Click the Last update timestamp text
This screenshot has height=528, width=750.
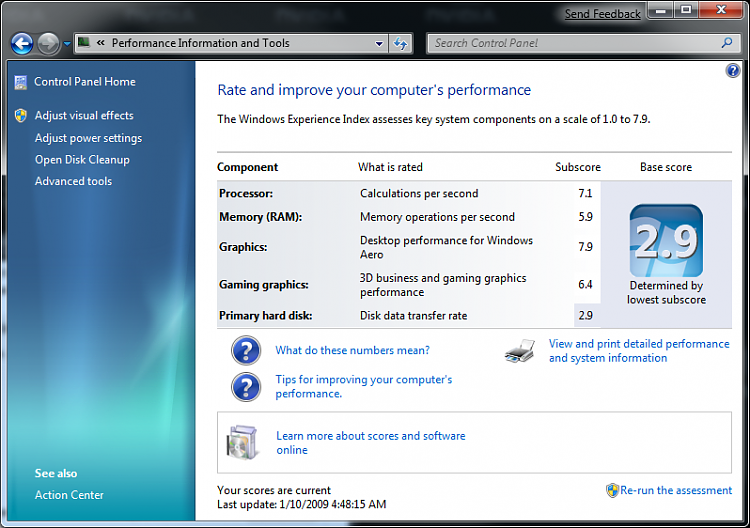click(x=301, y=505)
